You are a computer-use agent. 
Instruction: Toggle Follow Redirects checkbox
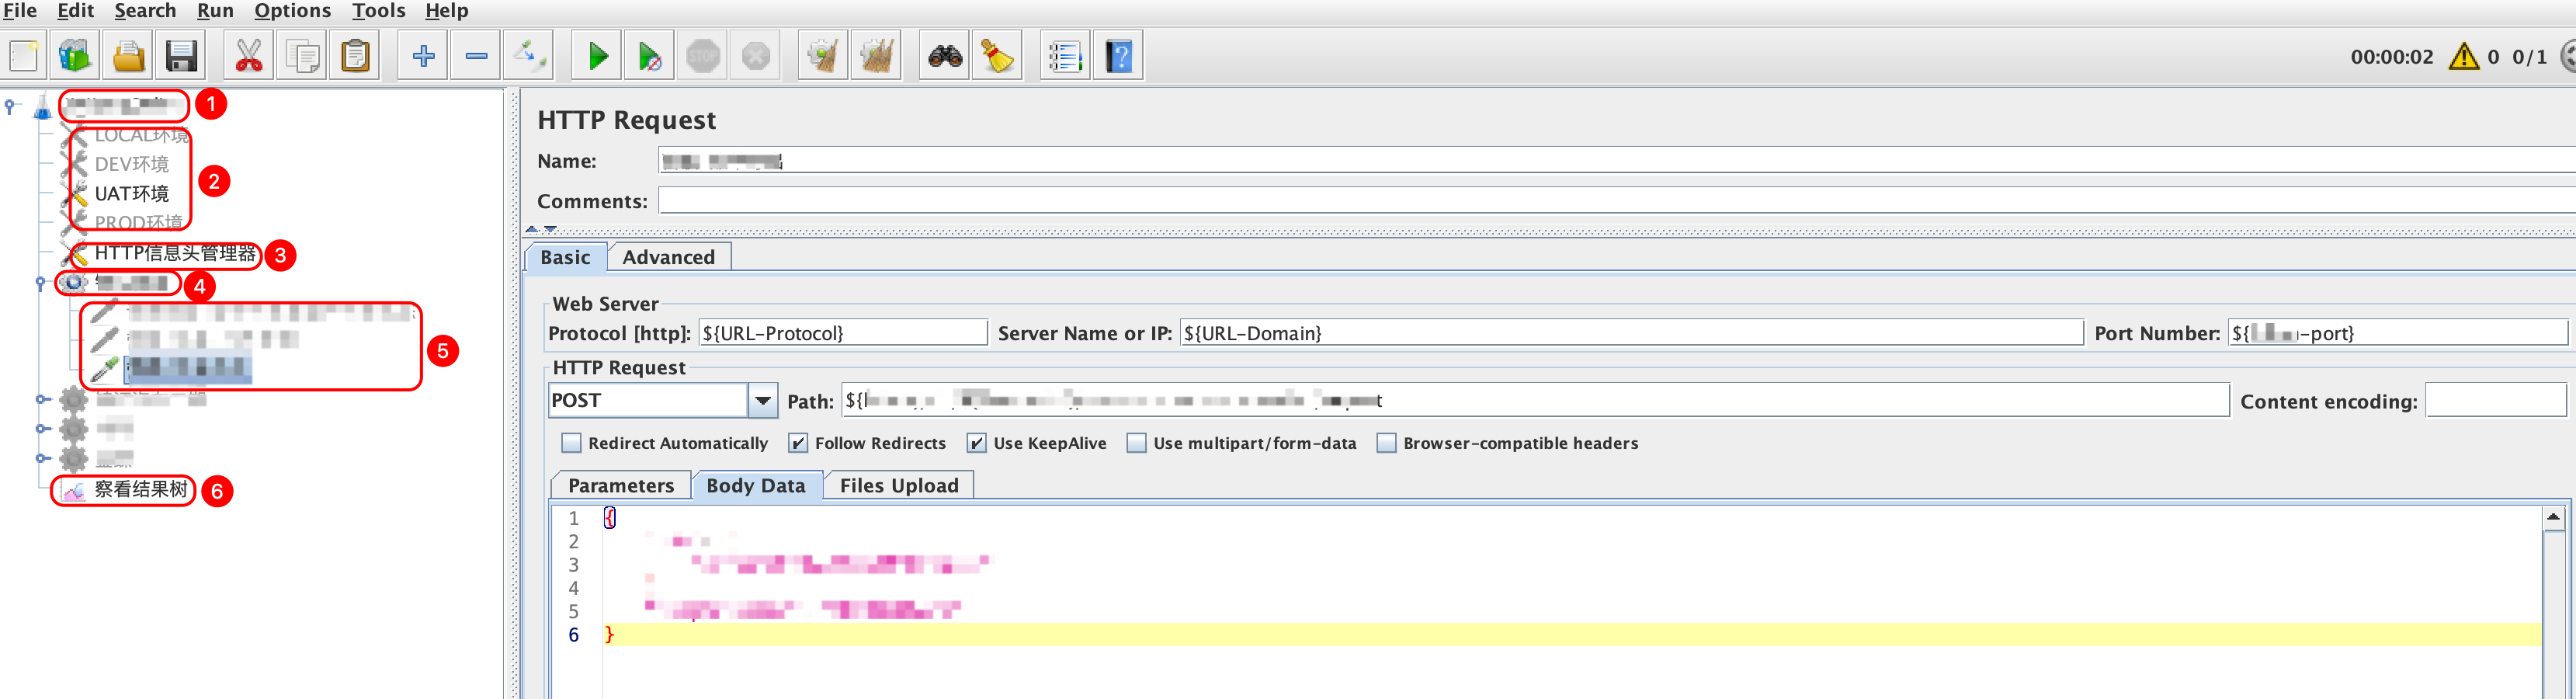point(798,442)
